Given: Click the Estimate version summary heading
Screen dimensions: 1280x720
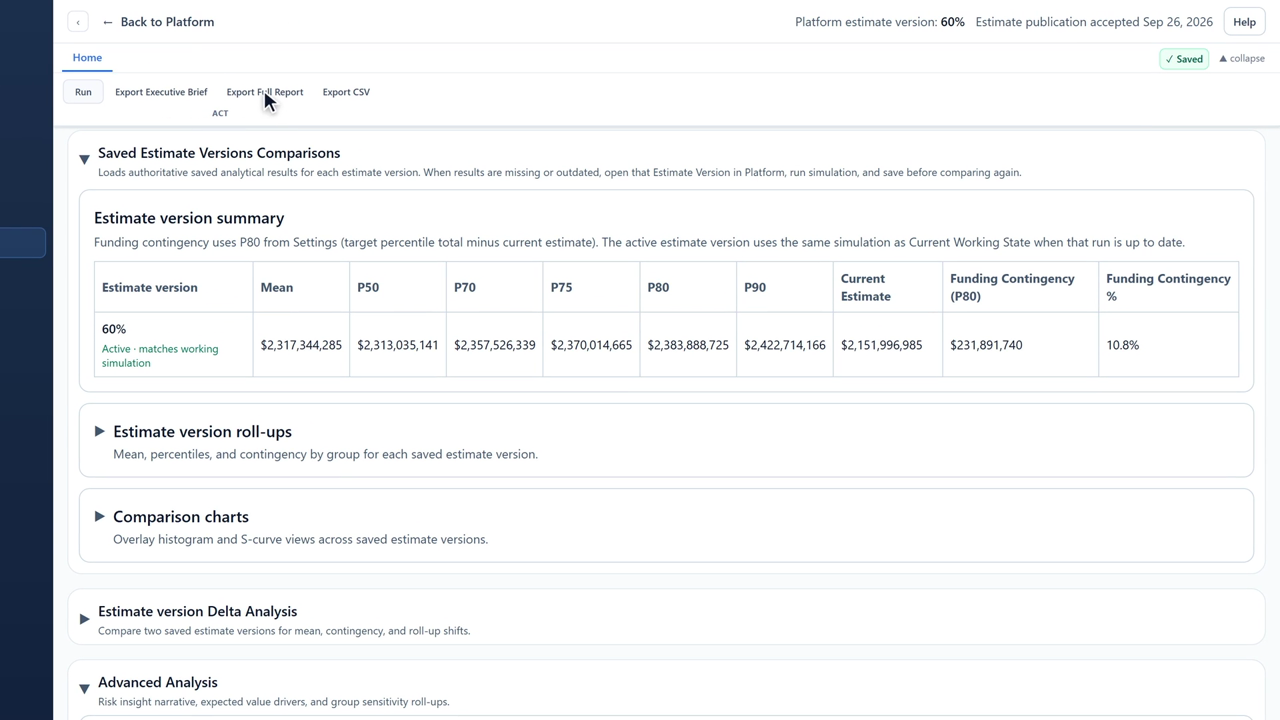Looking at the screenshot, I should click(189, 218).
